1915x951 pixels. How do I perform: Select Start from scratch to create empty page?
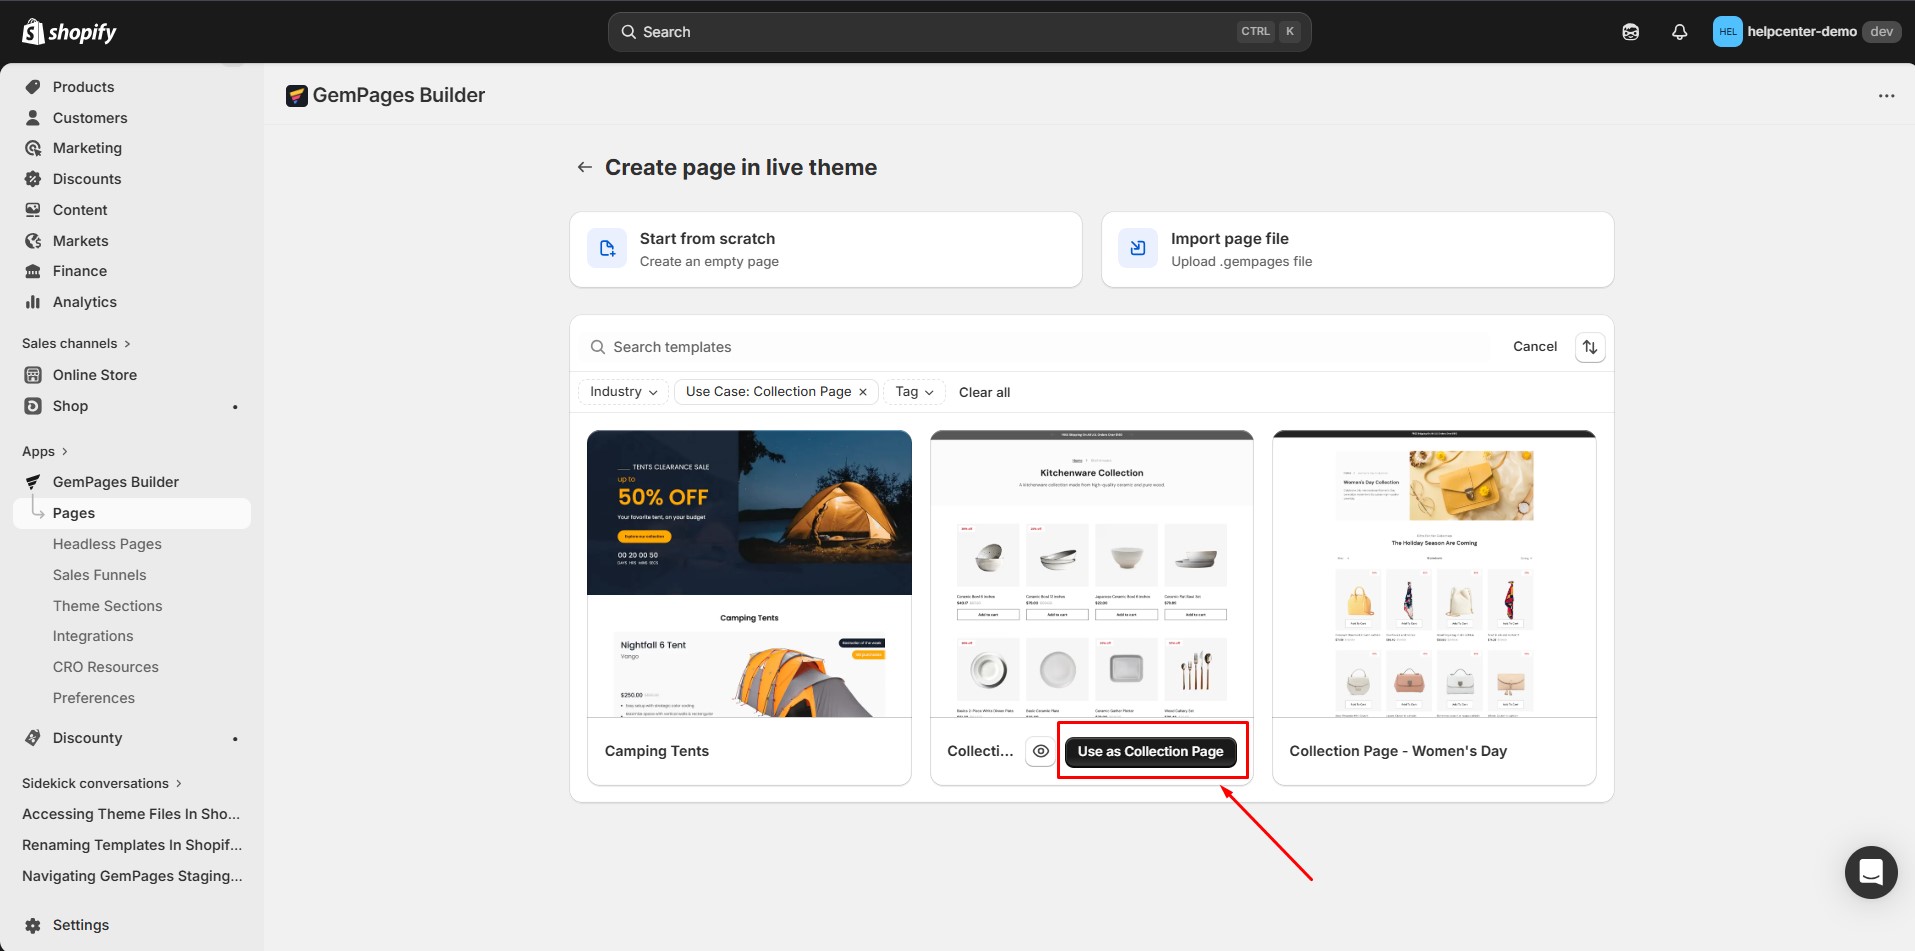(825, 249)
